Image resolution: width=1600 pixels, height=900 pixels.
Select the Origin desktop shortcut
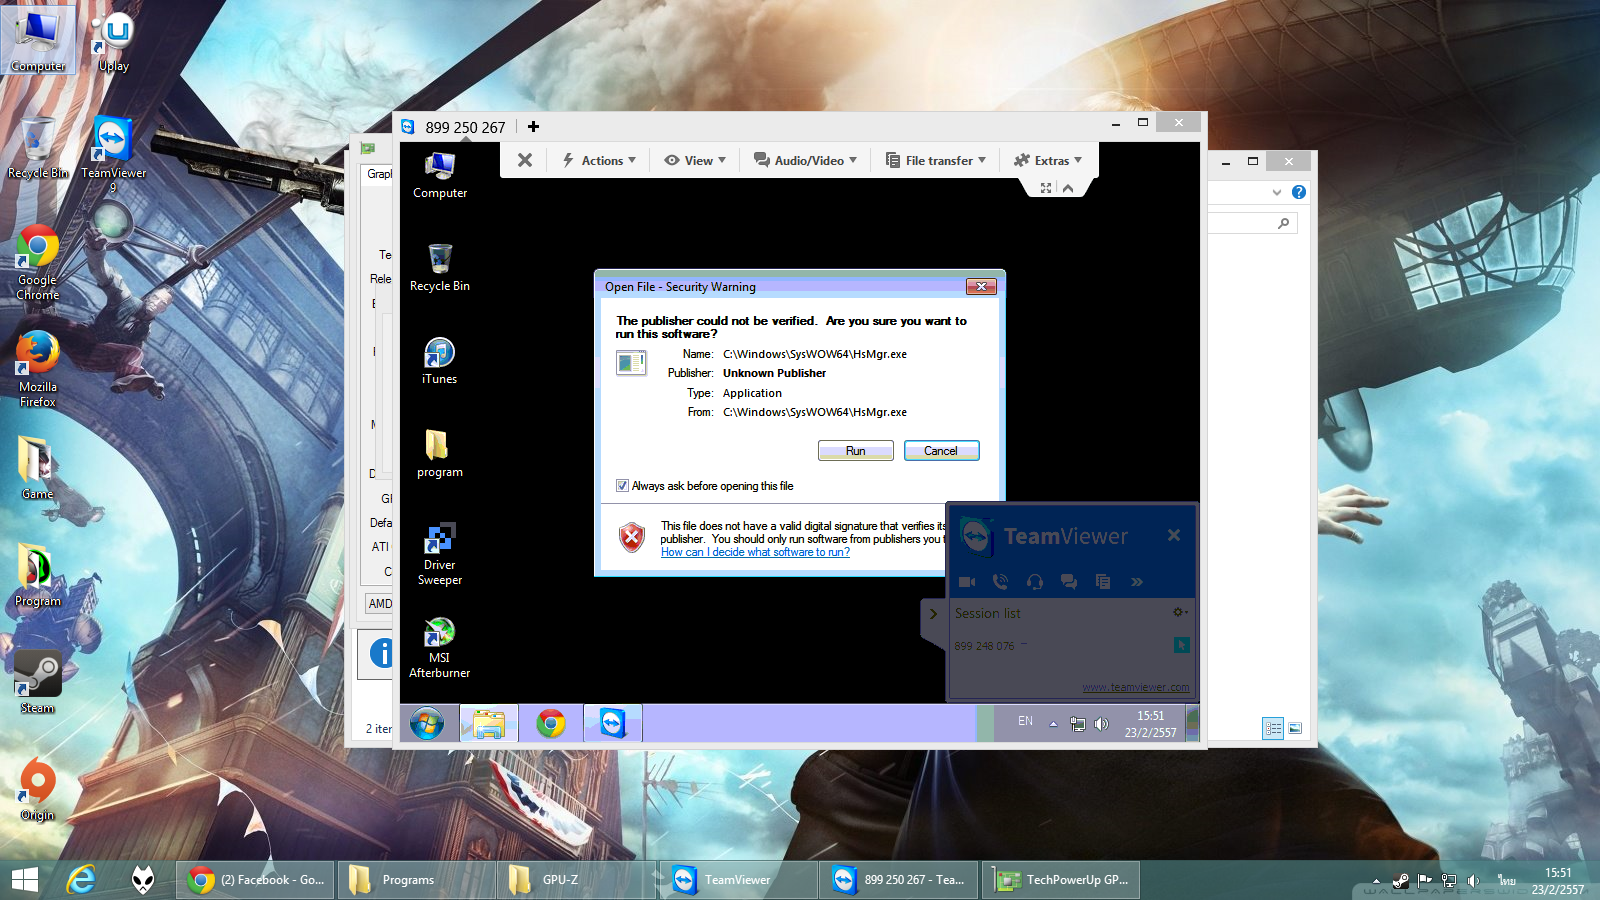[38, 790]
